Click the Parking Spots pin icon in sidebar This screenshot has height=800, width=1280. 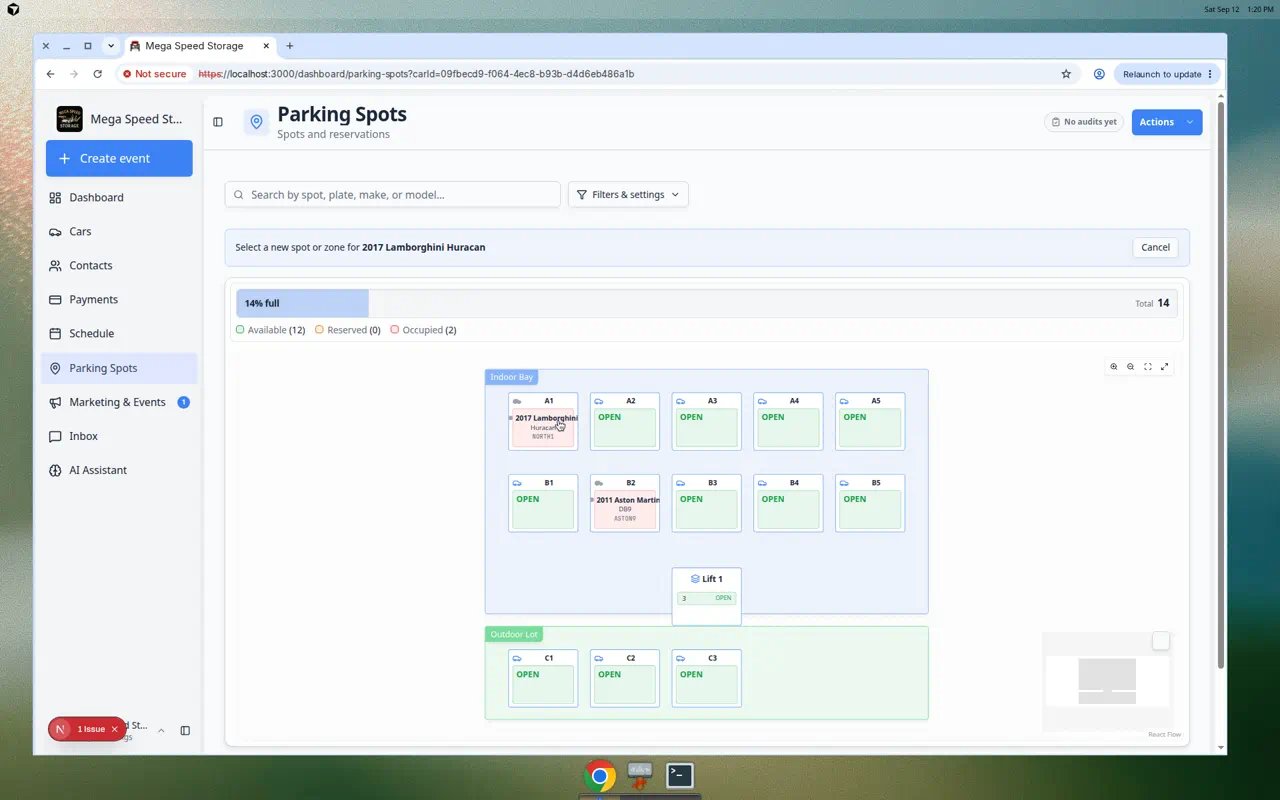(55, 368)
